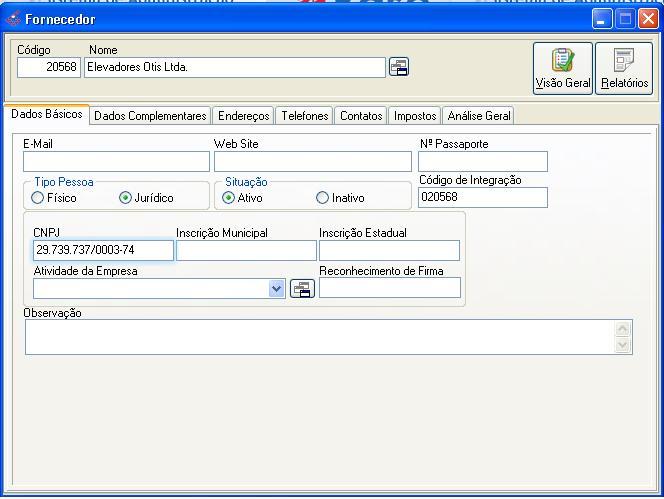Open the Relatórios reports

point(624,68)
